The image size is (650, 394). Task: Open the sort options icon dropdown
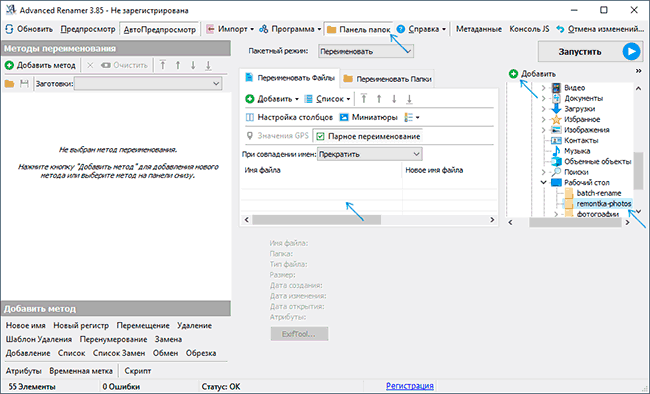412,117
